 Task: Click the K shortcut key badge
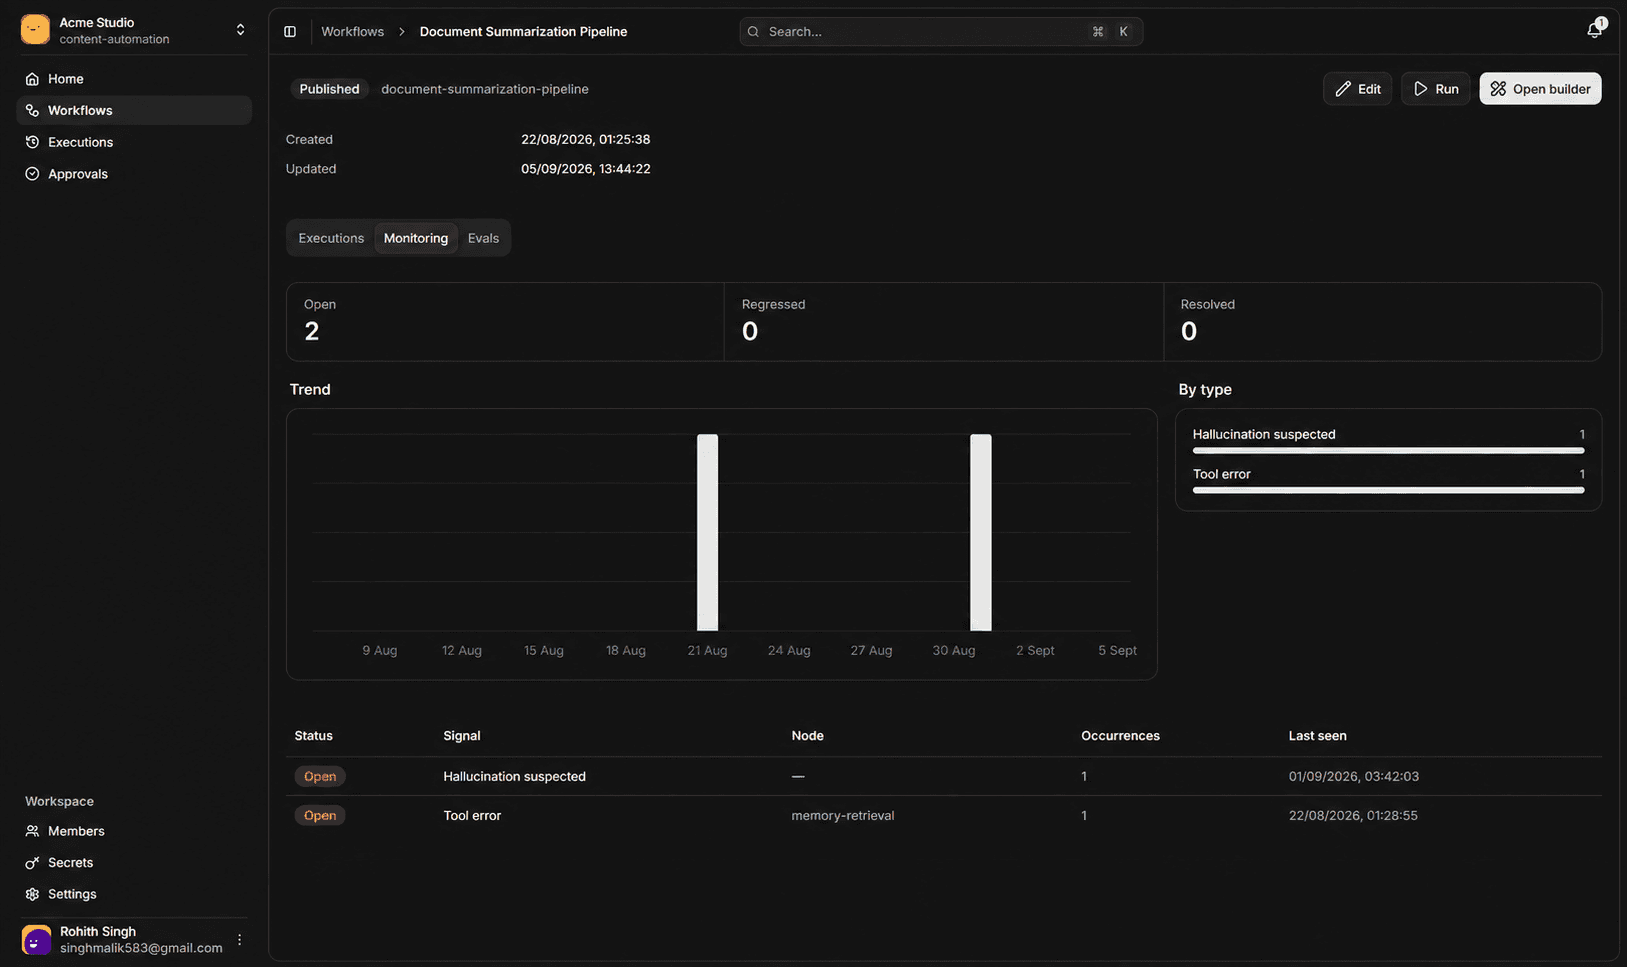(1123, 32)
